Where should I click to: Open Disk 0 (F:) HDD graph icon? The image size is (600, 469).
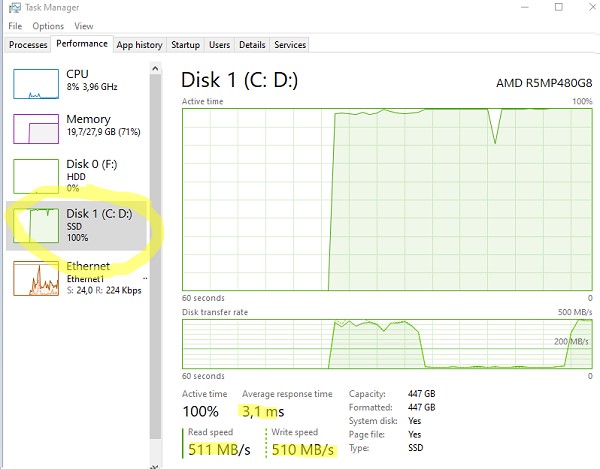34,176
